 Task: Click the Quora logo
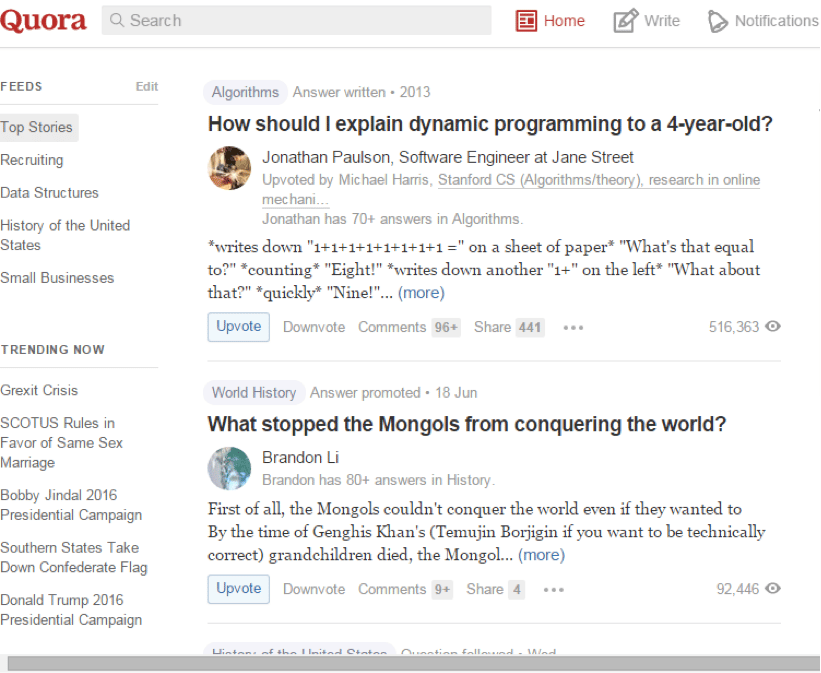coord(43,21)
